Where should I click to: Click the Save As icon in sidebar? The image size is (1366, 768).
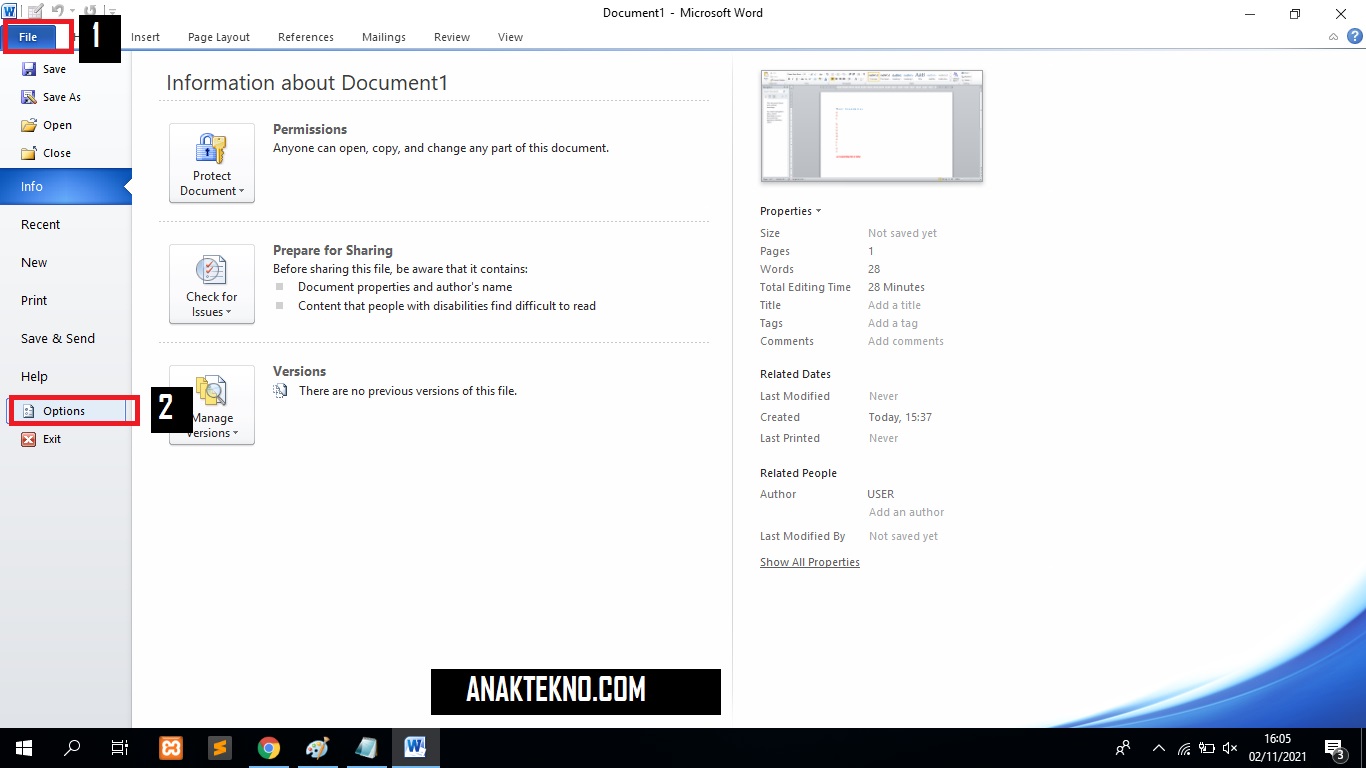point(28,97)
